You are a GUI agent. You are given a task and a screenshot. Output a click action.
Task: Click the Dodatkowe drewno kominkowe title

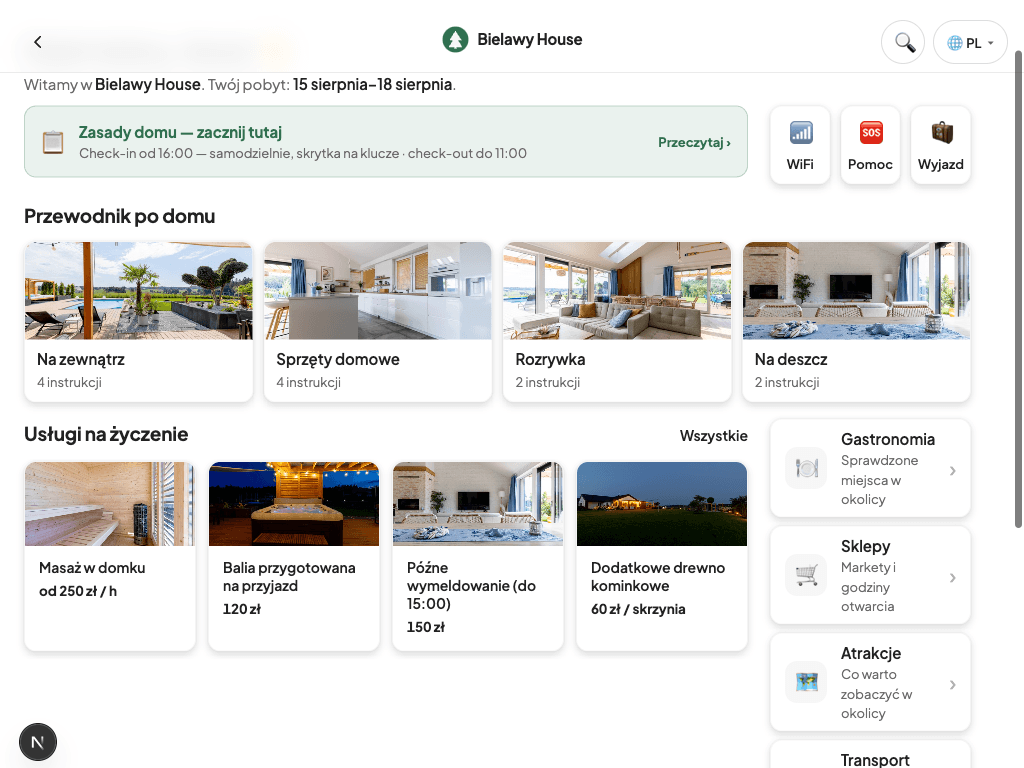(658, 577)
